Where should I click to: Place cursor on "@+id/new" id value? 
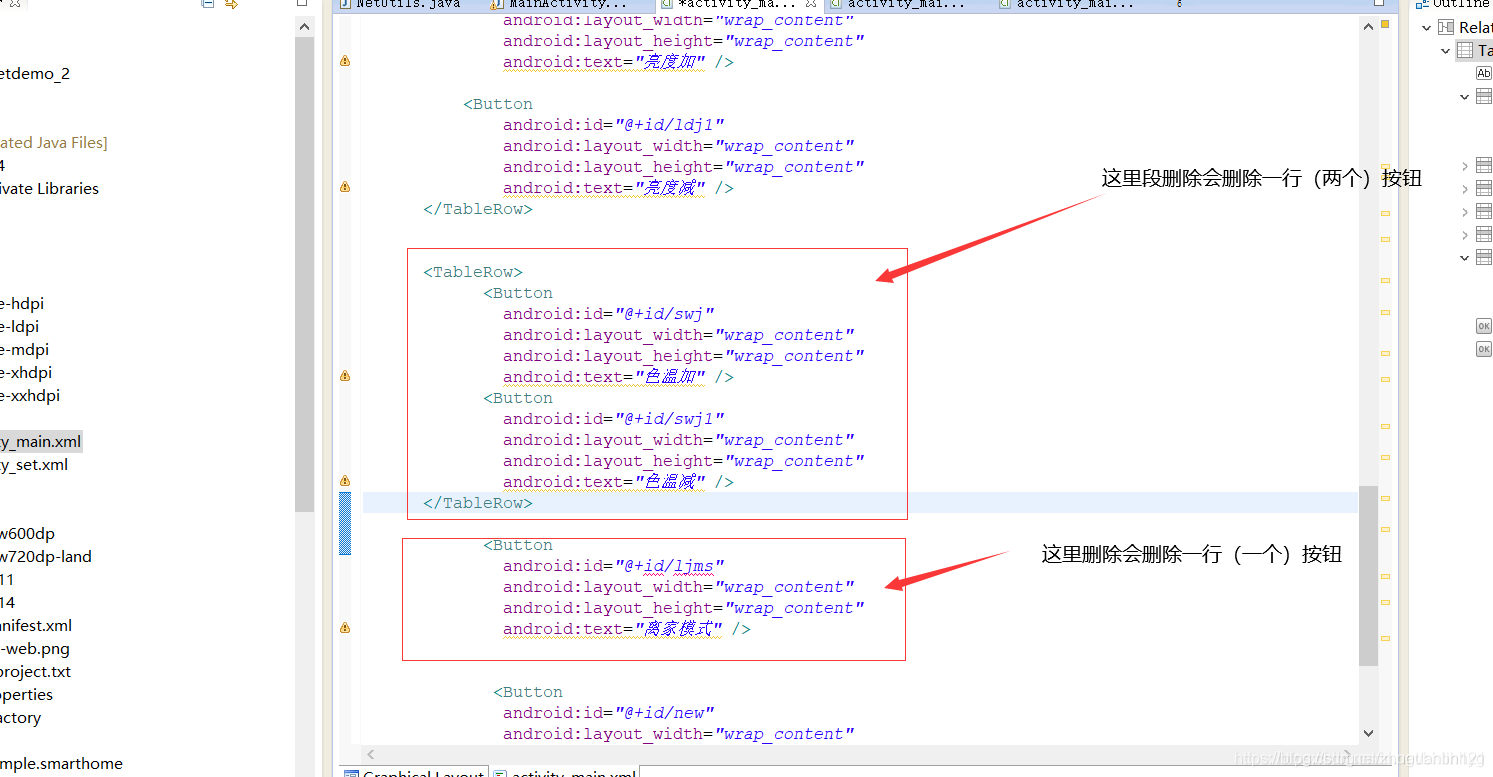665,713
